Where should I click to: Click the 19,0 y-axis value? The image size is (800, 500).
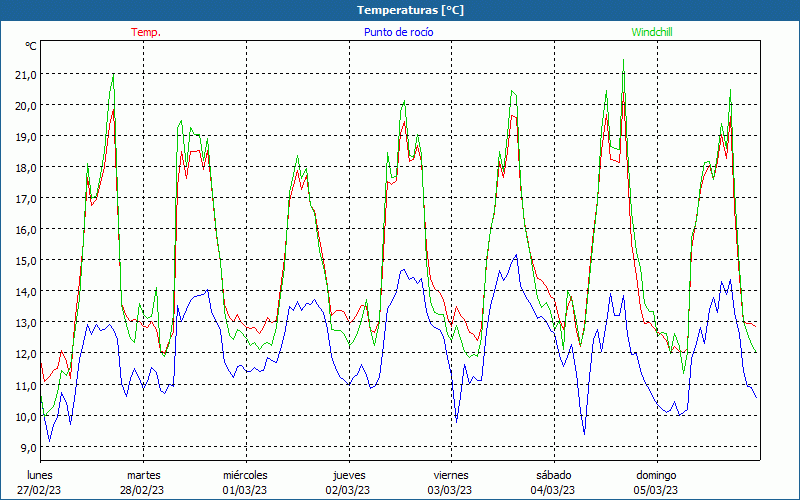(x=26, y=137)
